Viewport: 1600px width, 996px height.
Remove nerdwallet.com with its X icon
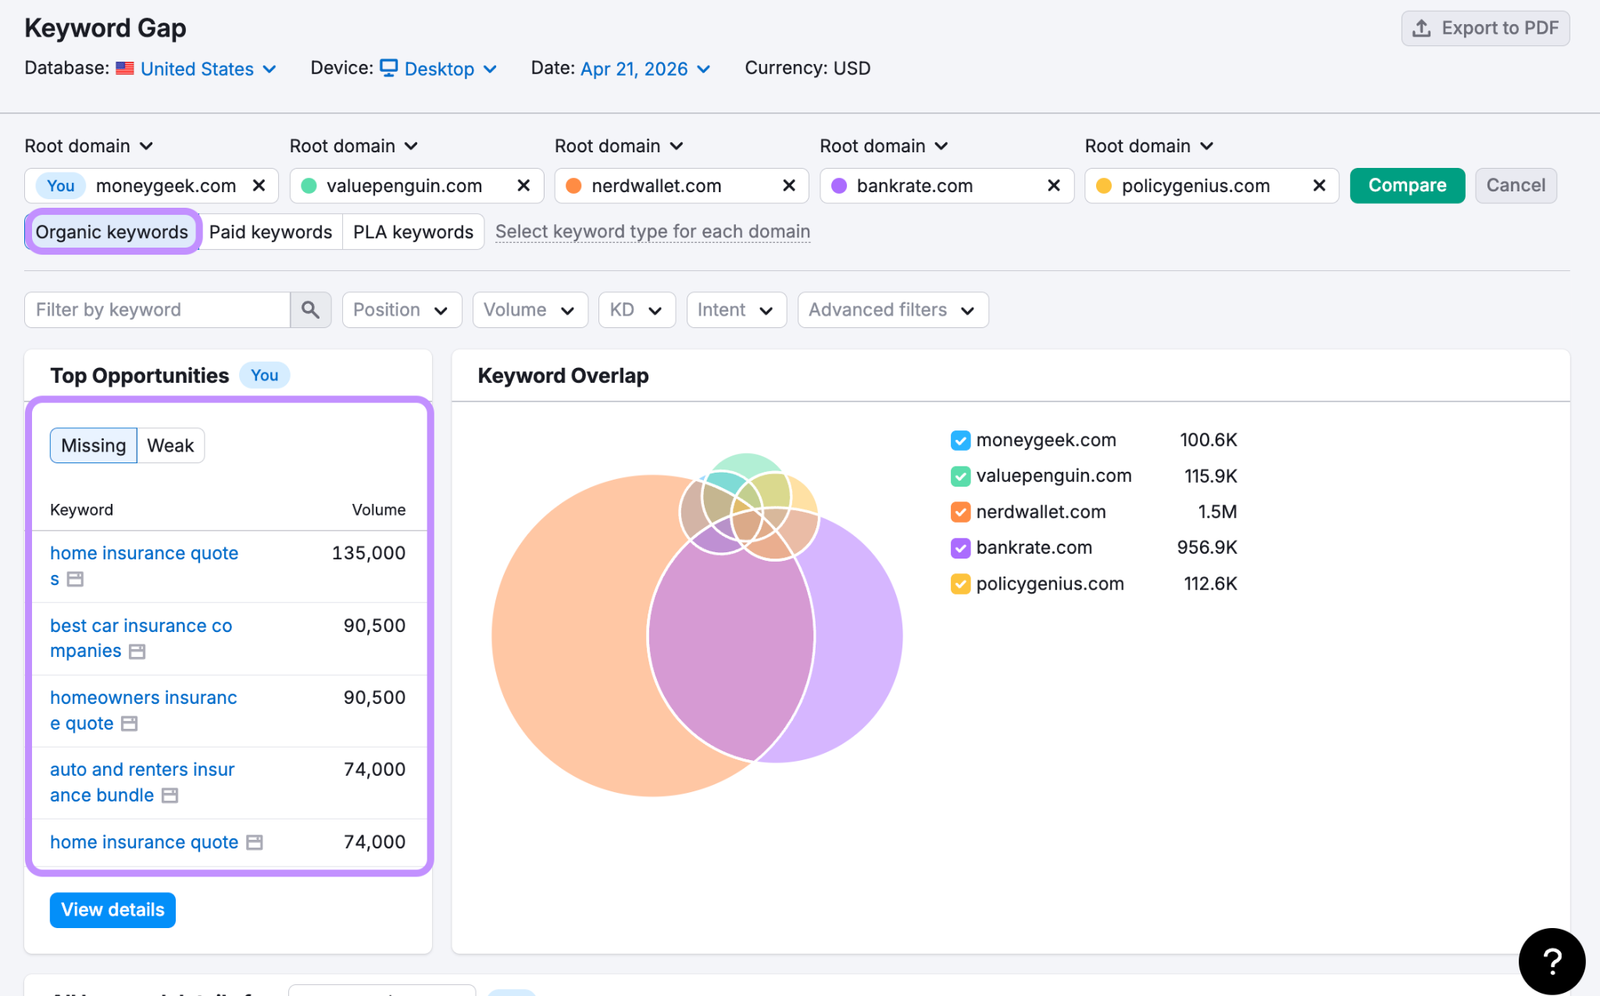tap(789, 185)
